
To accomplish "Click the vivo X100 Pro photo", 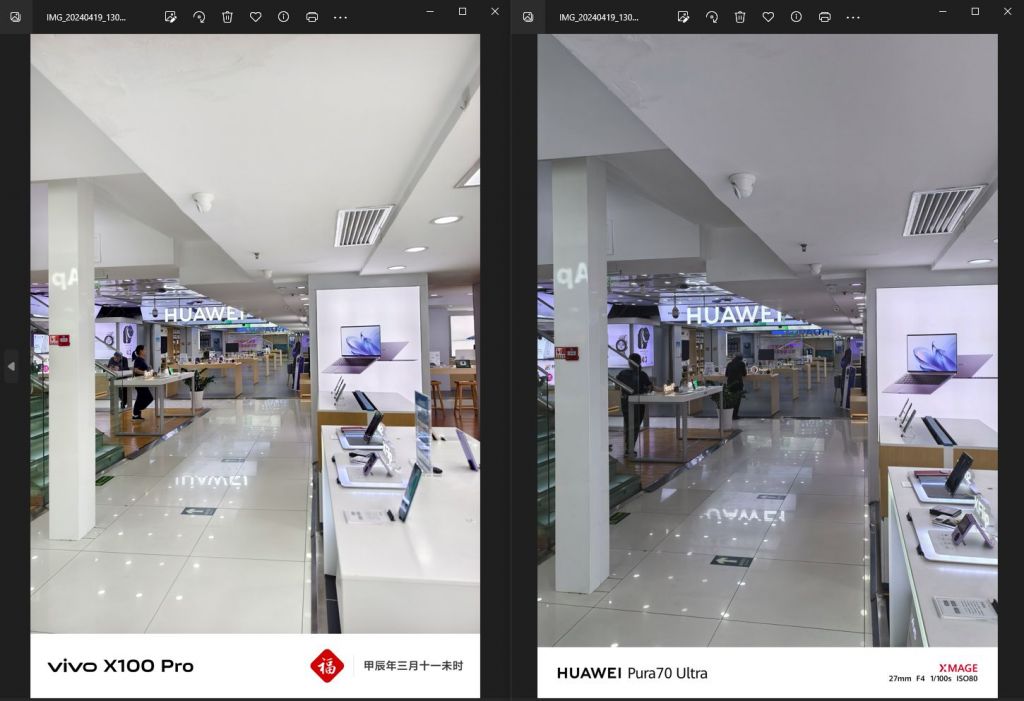I will pos(255,366).
